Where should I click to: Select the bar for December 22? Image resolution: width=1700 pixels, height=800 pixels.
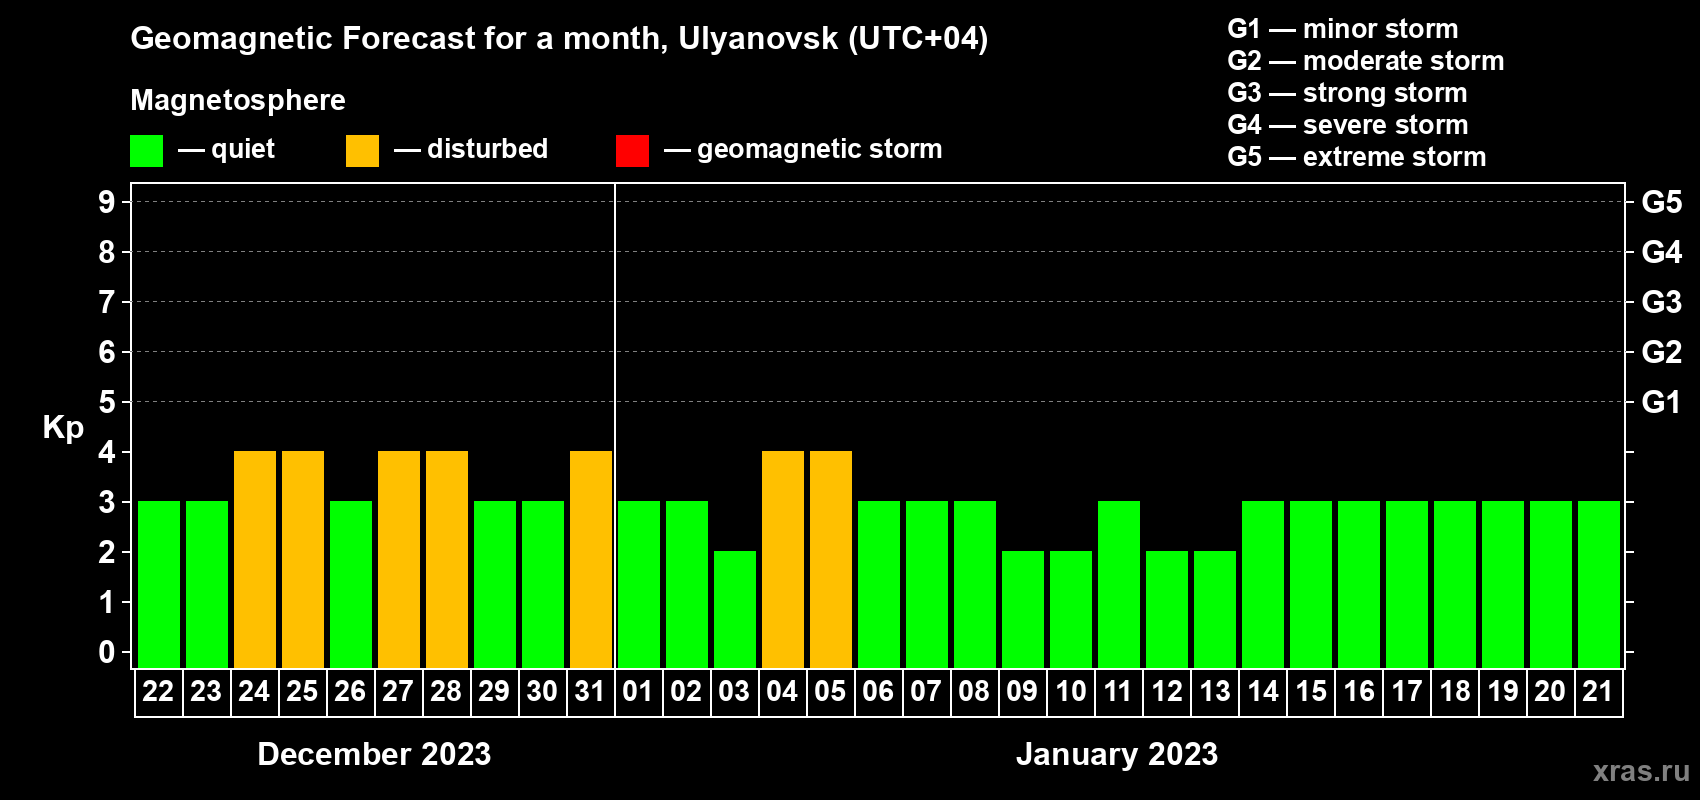pos(159,584)
